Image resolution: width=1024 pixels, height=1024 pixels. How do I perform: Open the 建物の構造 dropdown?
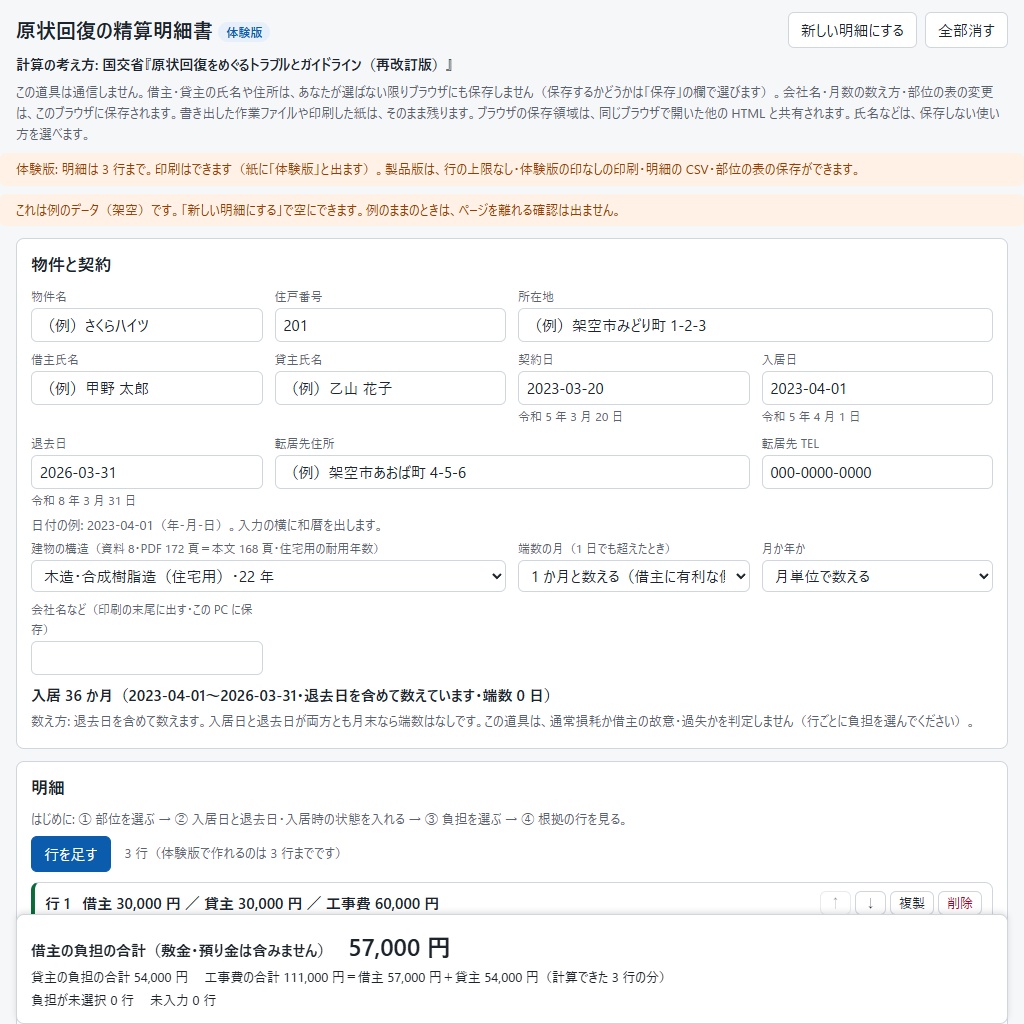click(268, 576)
